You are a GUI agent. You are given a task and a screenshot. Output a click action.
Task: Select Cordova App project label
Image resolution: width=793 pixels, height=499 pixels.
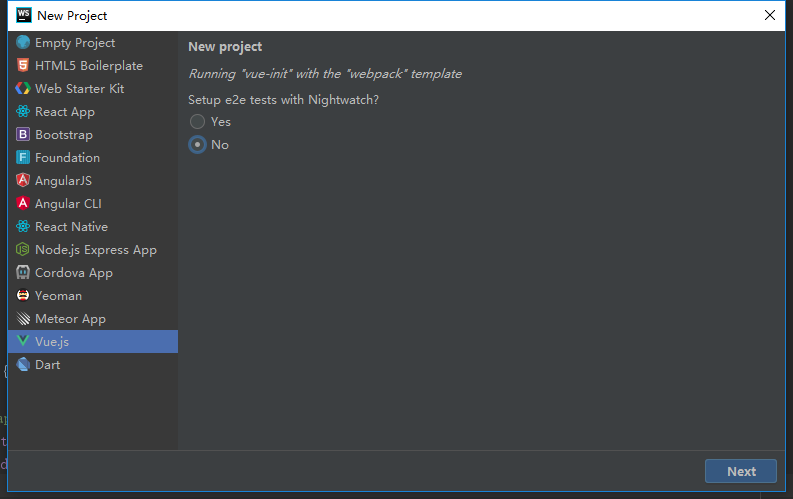coord(74,273)
